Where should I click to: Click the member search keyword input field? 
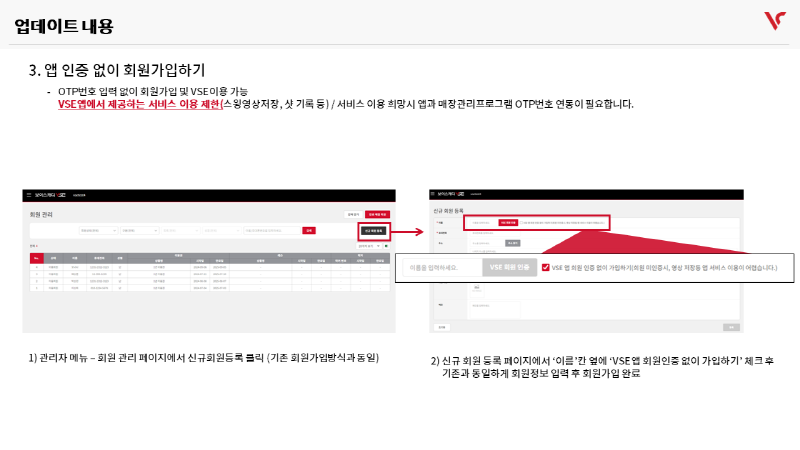coord(272,231)
